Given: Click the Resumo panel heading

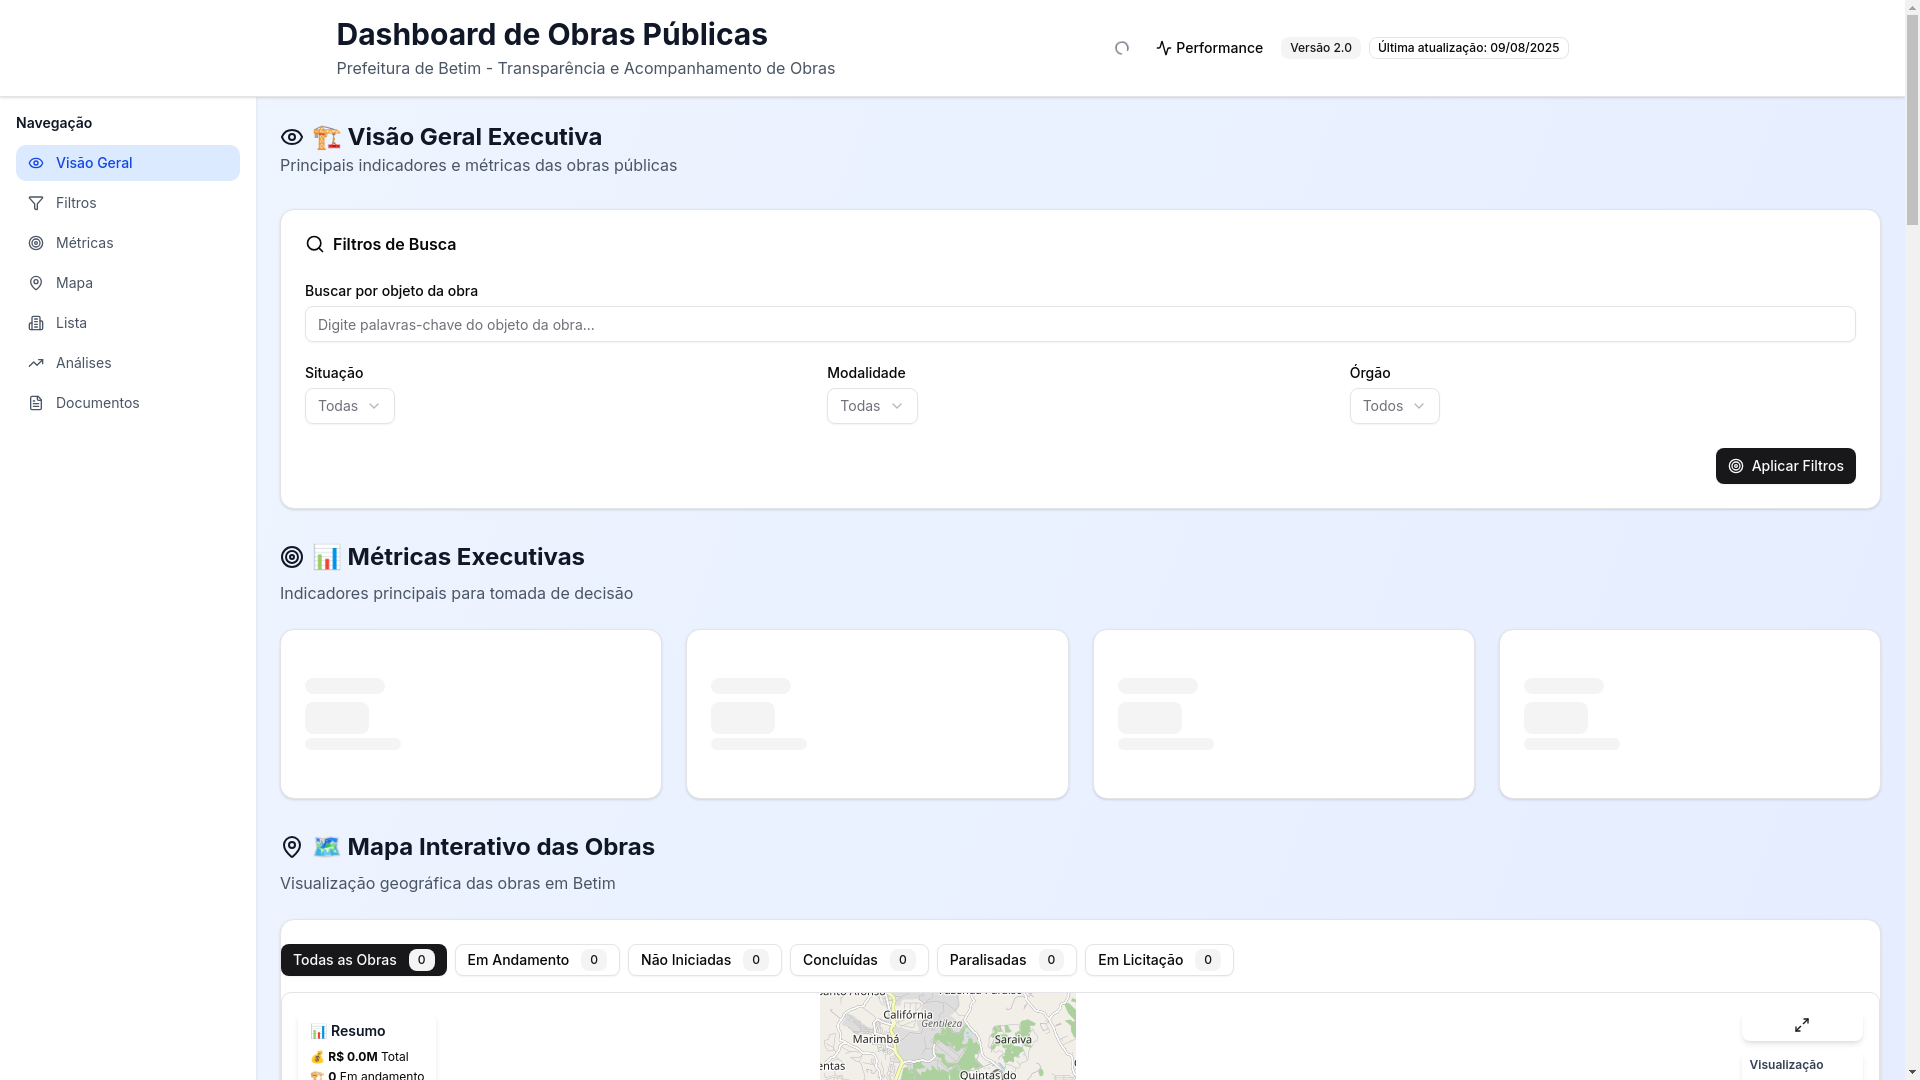Looking at the screenshot, I should (348, 1031).
